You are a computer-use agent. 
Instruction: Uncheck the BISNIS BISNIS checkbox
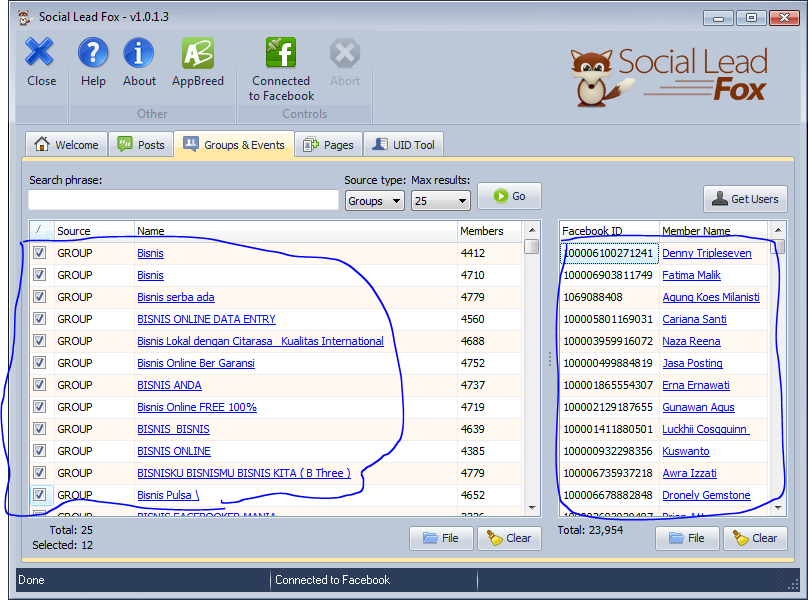pos(40,429)
